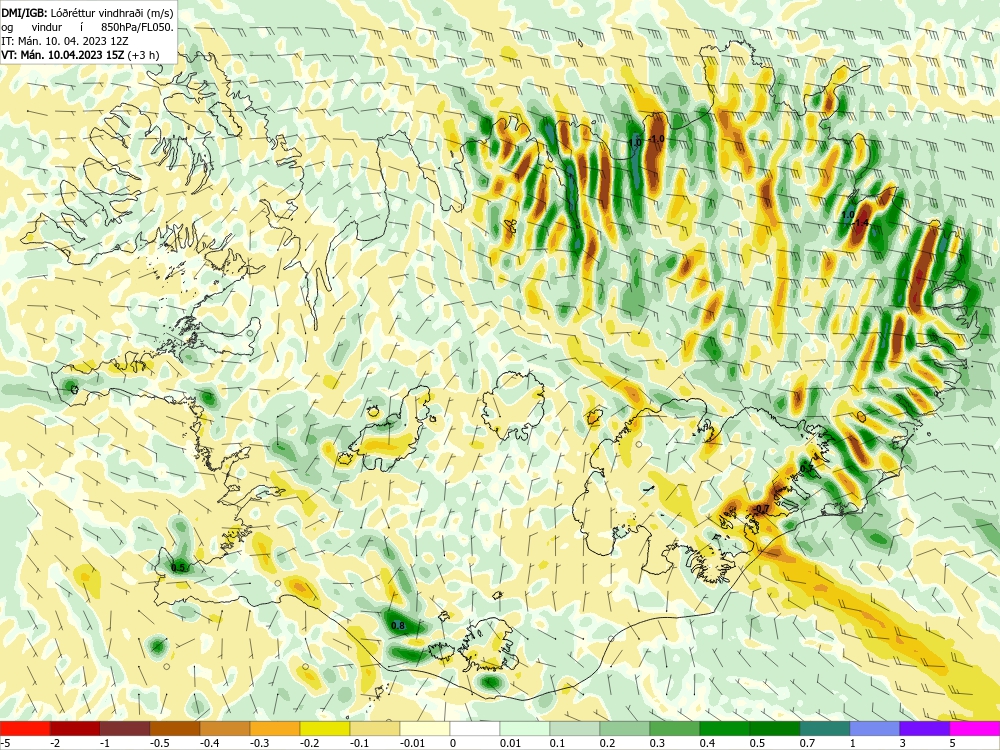Pick the 0.3 green legend swatch
Image resolution: width=1000 pixels, height=750 pixels.
[x=675, y=728]
